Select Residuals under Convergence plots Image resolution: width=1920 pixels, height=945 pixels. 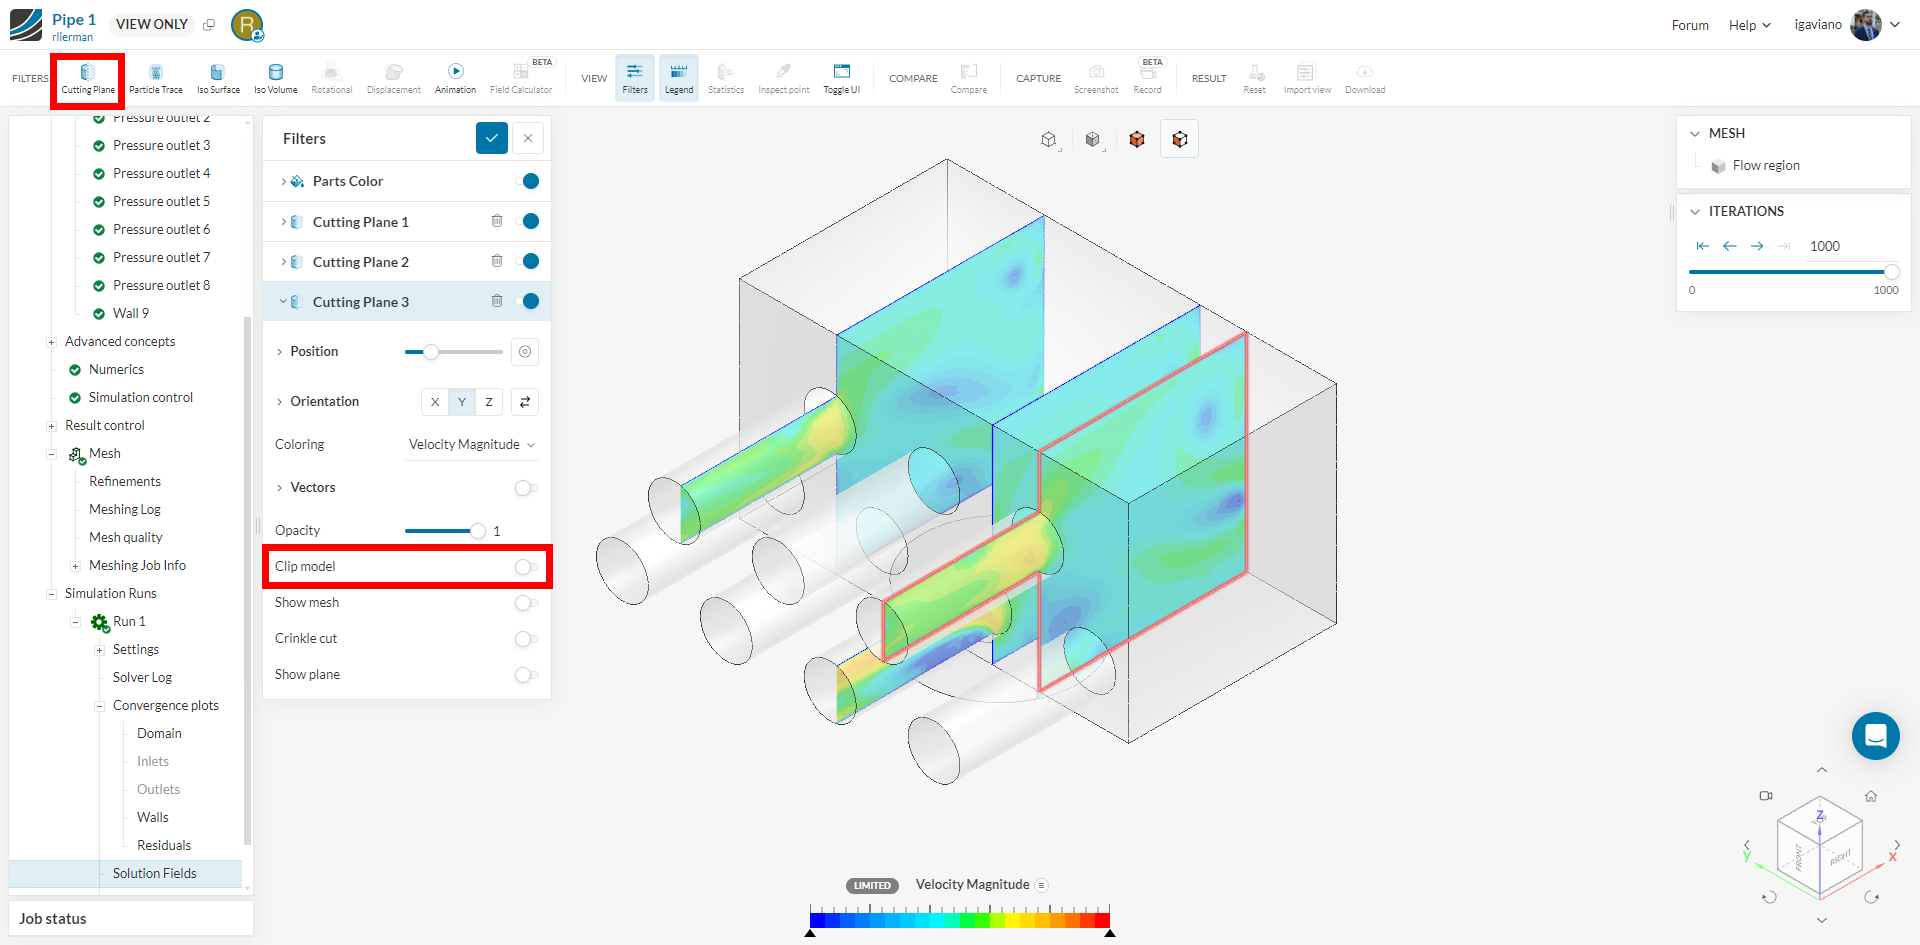point(164,845)
